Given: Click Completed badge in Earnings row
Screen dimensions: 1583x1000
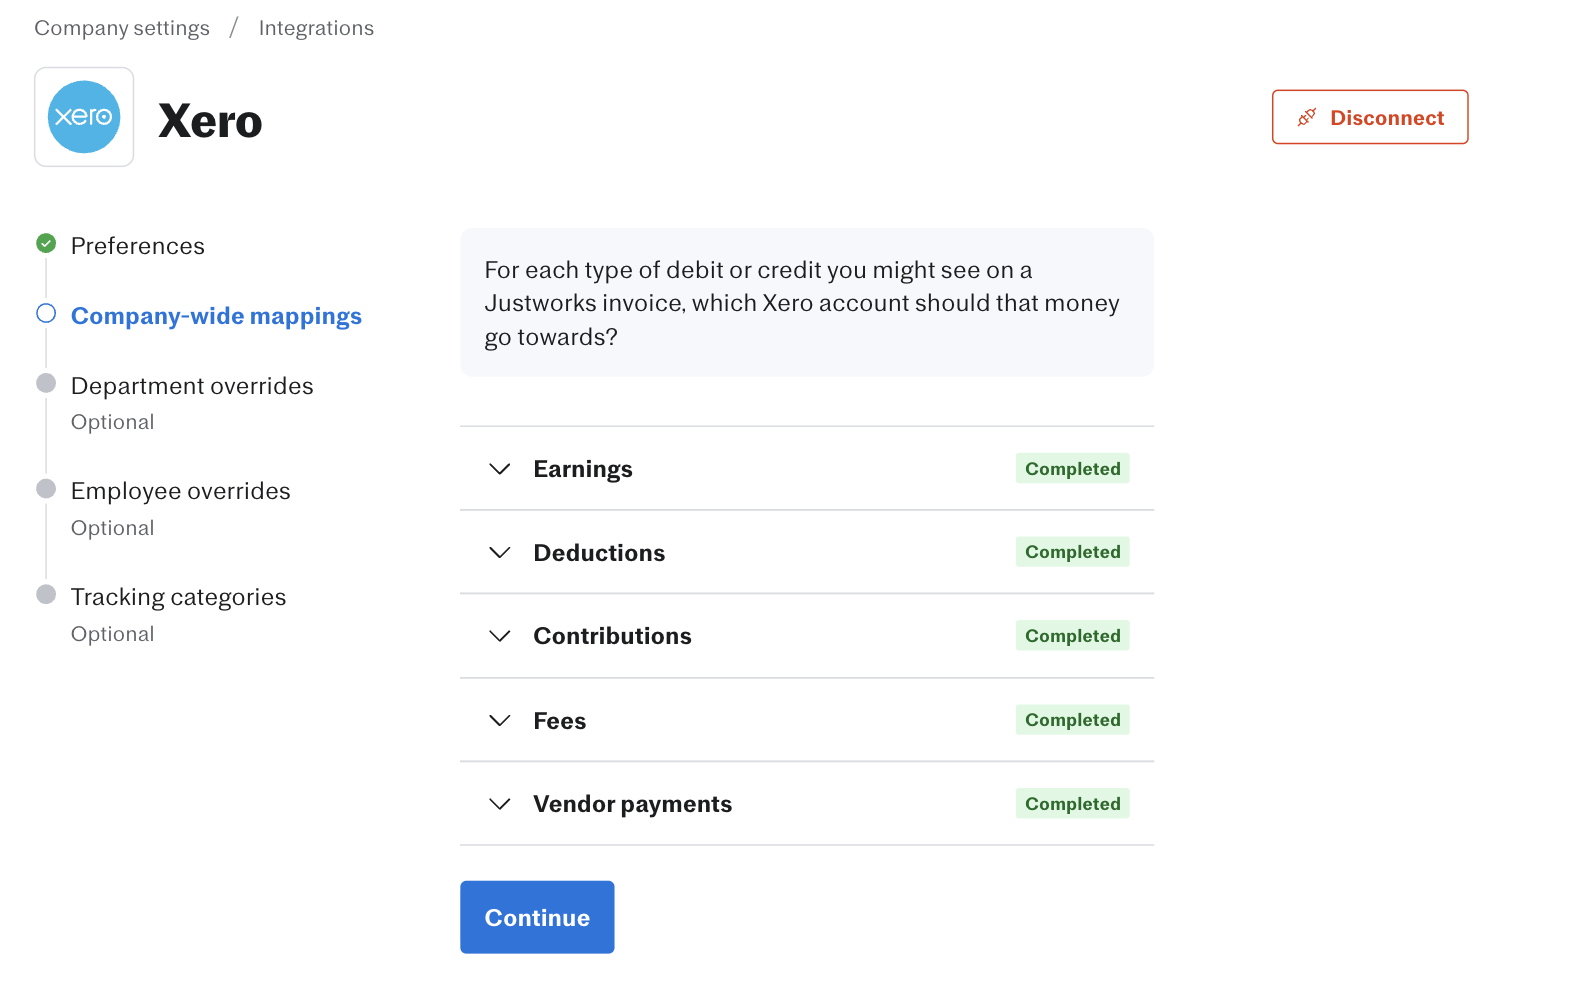Looking at the screenshot, I should [x=1073, y=469].
